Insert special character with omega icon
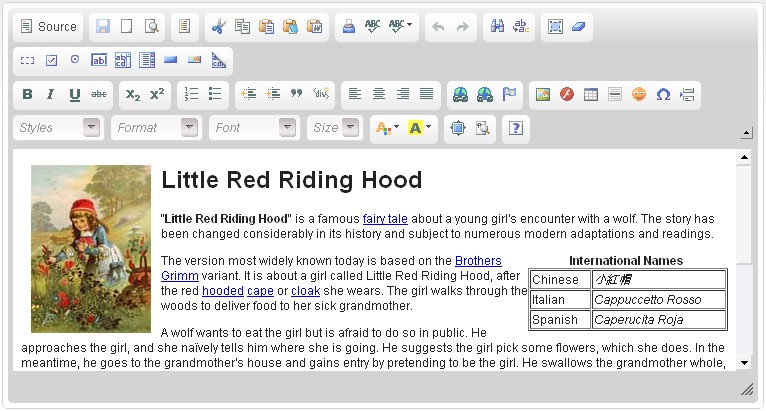The image size is (766, 411). (x=663, y=94)
